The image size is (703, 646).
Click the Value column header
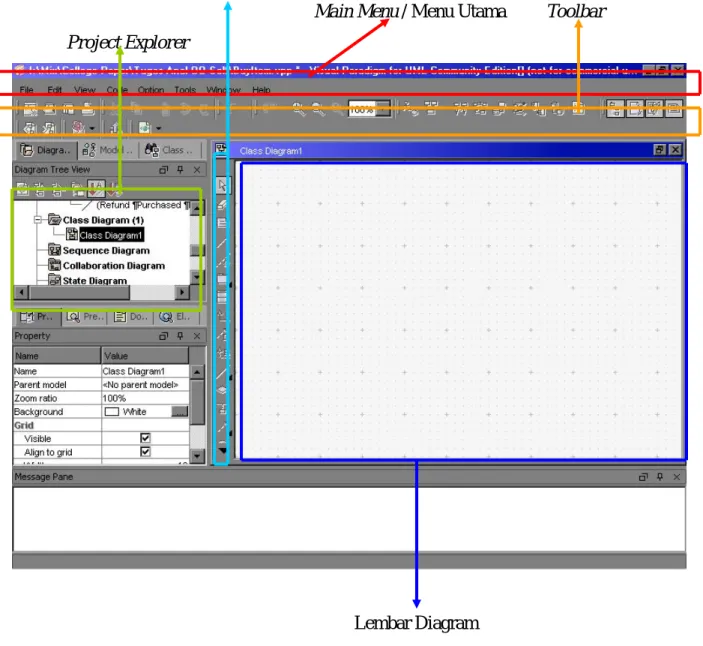[145, 356]
